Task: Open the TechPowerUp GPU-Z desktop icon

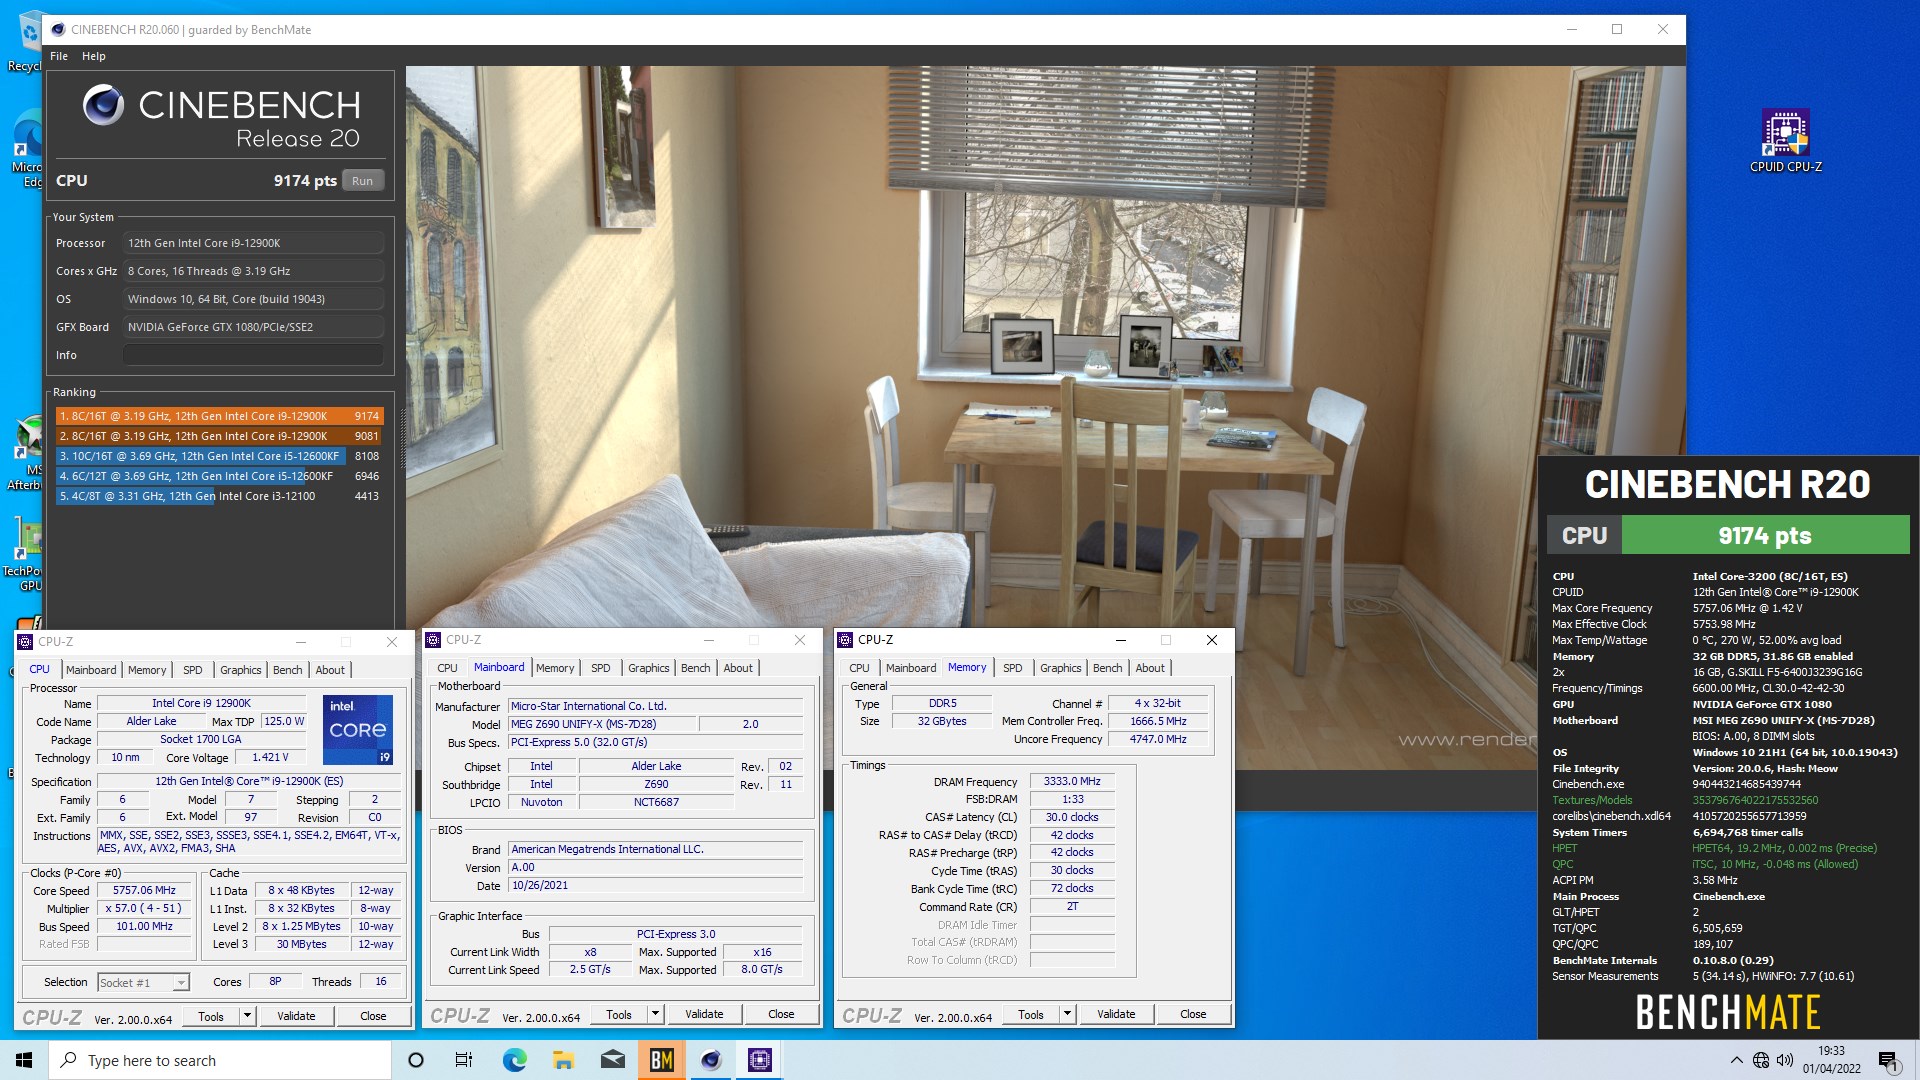Action: 24,555
